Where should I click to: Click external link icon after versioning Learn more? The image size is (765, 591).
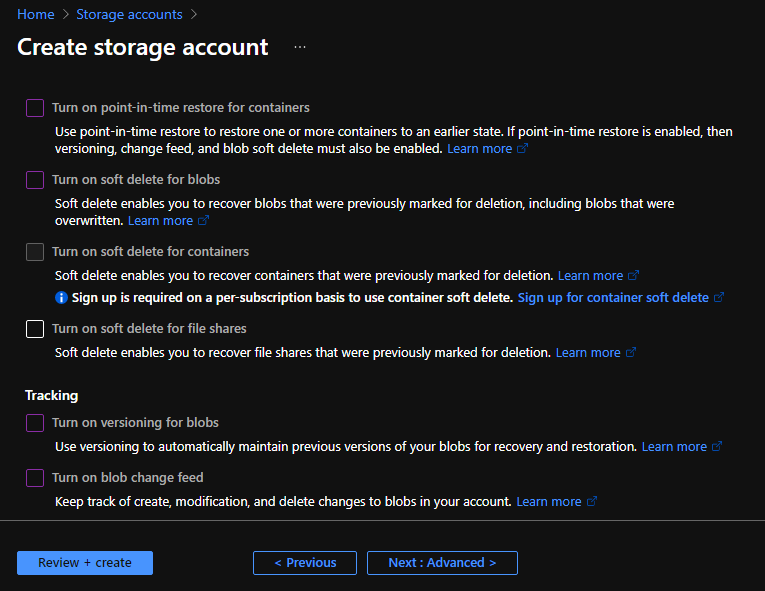(x=717, y=447)
